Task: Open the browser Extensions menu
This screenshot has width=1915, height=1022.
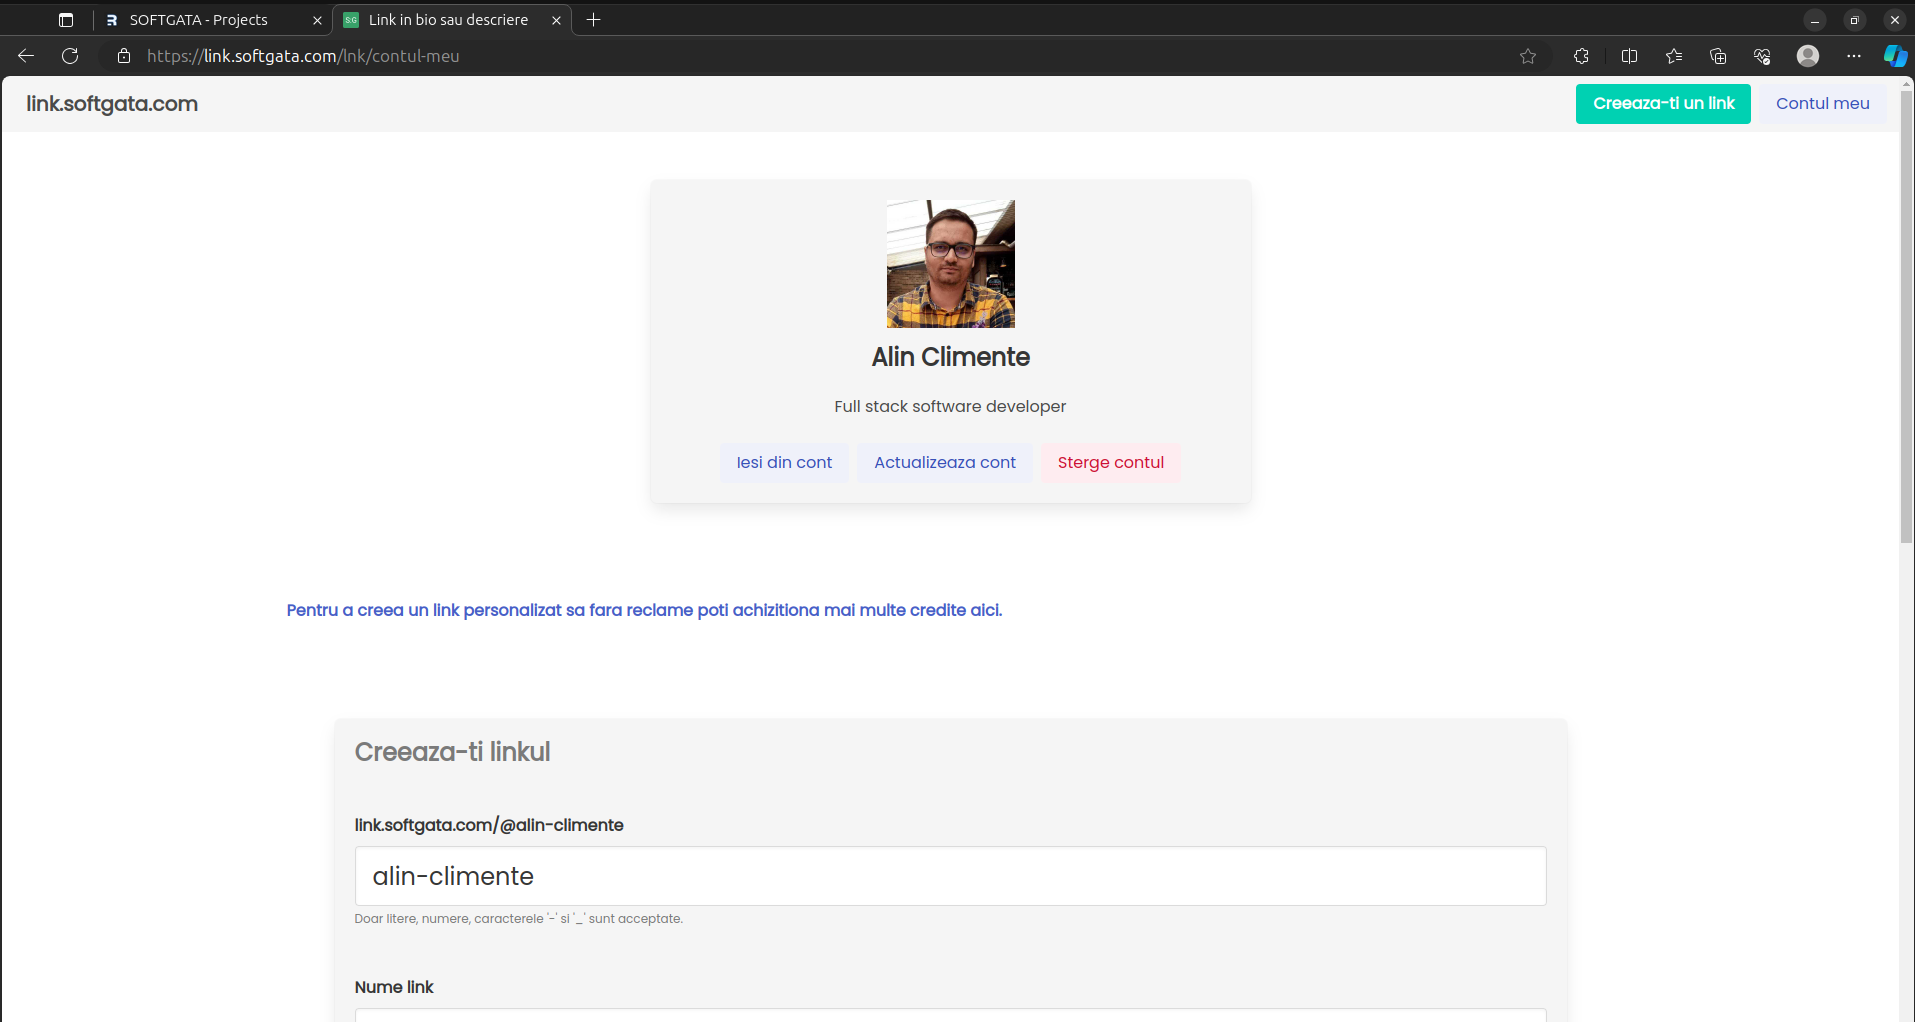Action: pyautogui.click(x=1581, y=56)
